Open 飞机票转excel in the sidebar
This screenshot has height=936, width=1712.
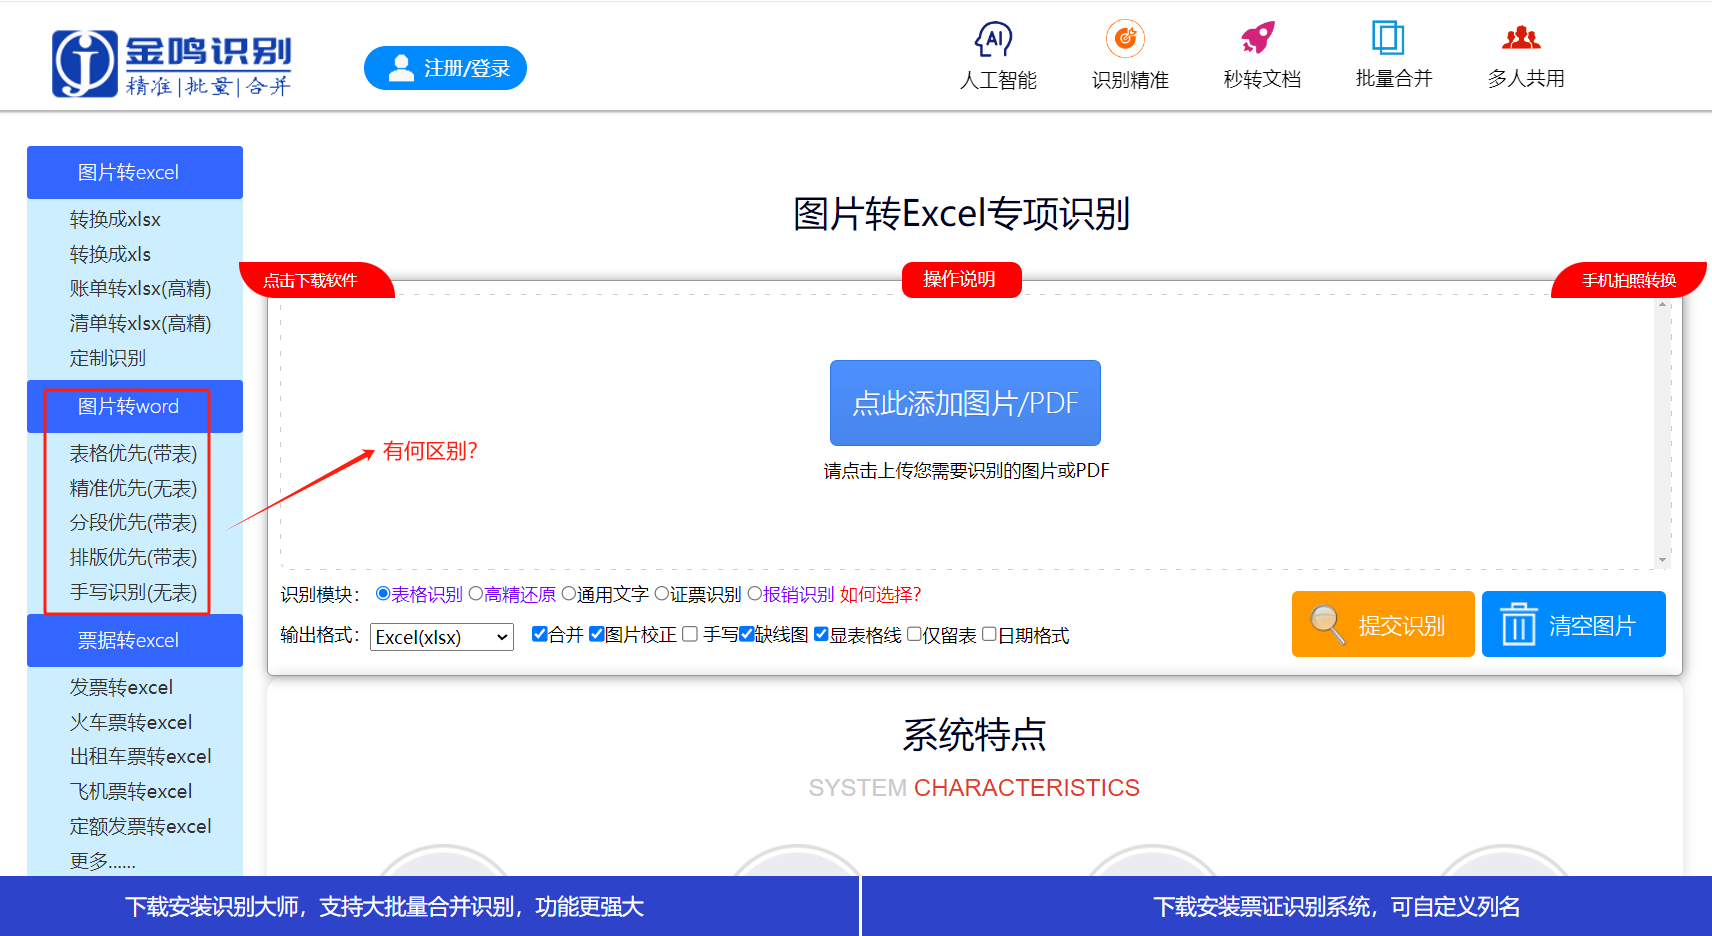click(x=130, y=791)
